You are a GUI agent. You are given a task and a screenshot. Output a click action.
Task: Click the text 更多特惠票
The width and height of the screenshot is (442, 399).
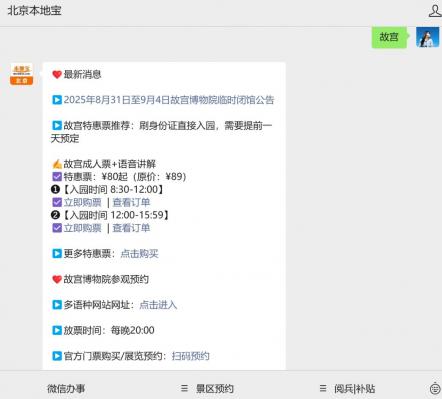87,254
